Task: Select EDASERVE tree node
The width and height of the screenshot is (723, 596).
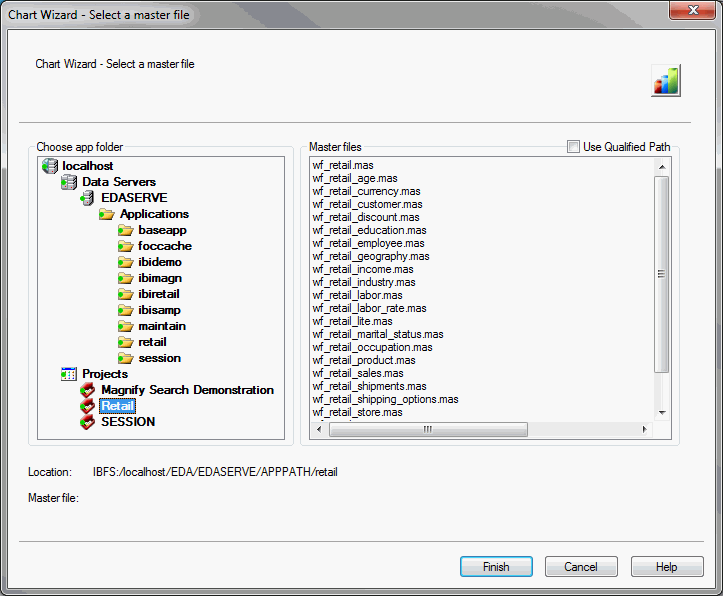Action: click(134, 198)
